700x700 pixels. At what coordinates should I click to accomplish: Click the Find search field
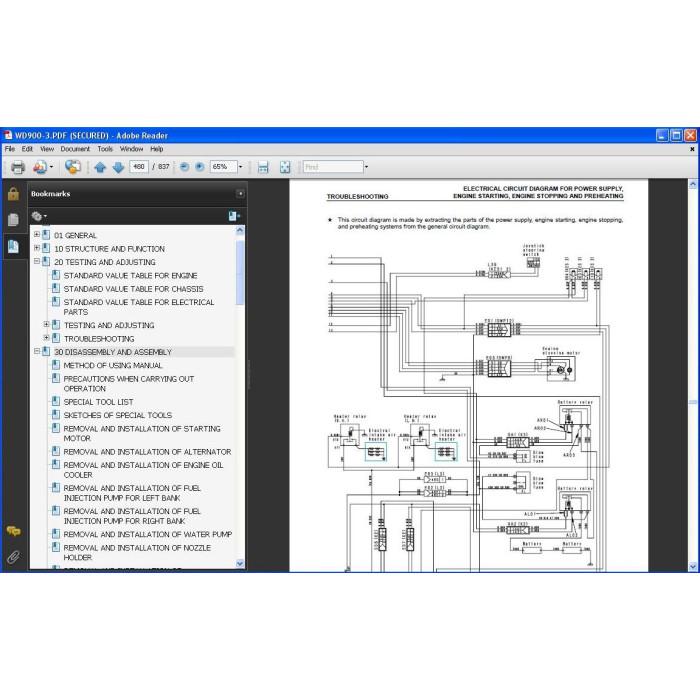click(333, 167)
